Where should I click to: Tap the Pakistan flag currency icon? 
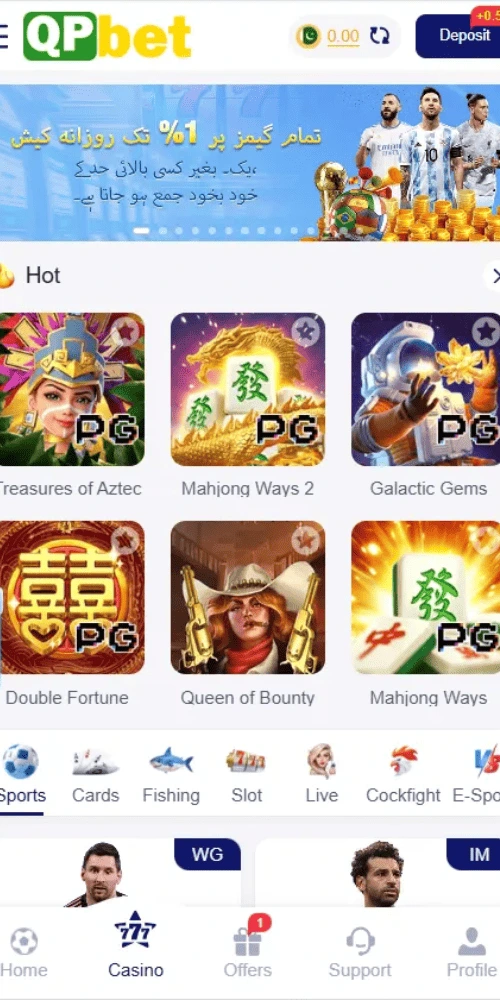click(x=309, y=36)
